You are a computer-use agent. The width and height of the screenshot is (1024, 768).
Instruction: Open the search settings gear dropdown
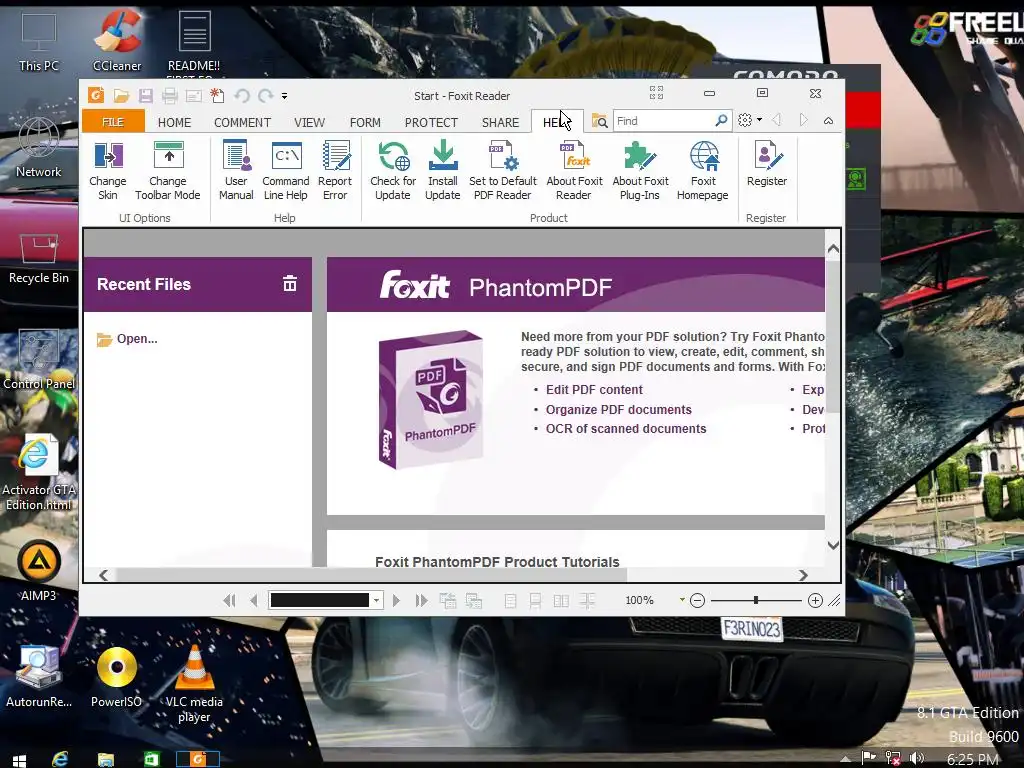click(750, 120)
